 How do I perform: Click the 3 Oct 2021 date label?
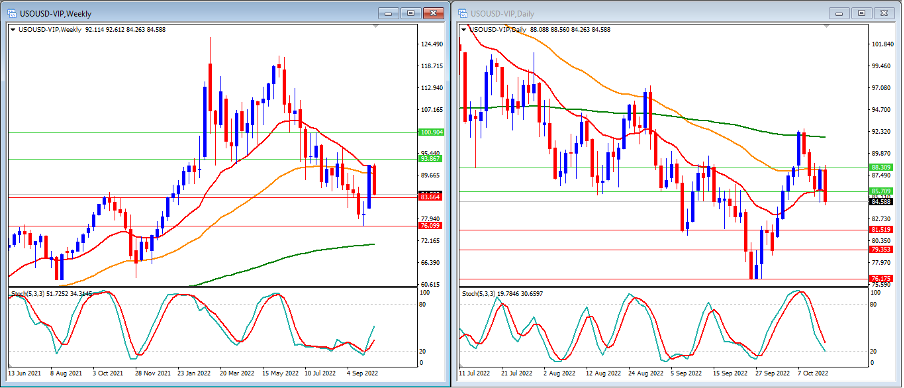point(108,373)
